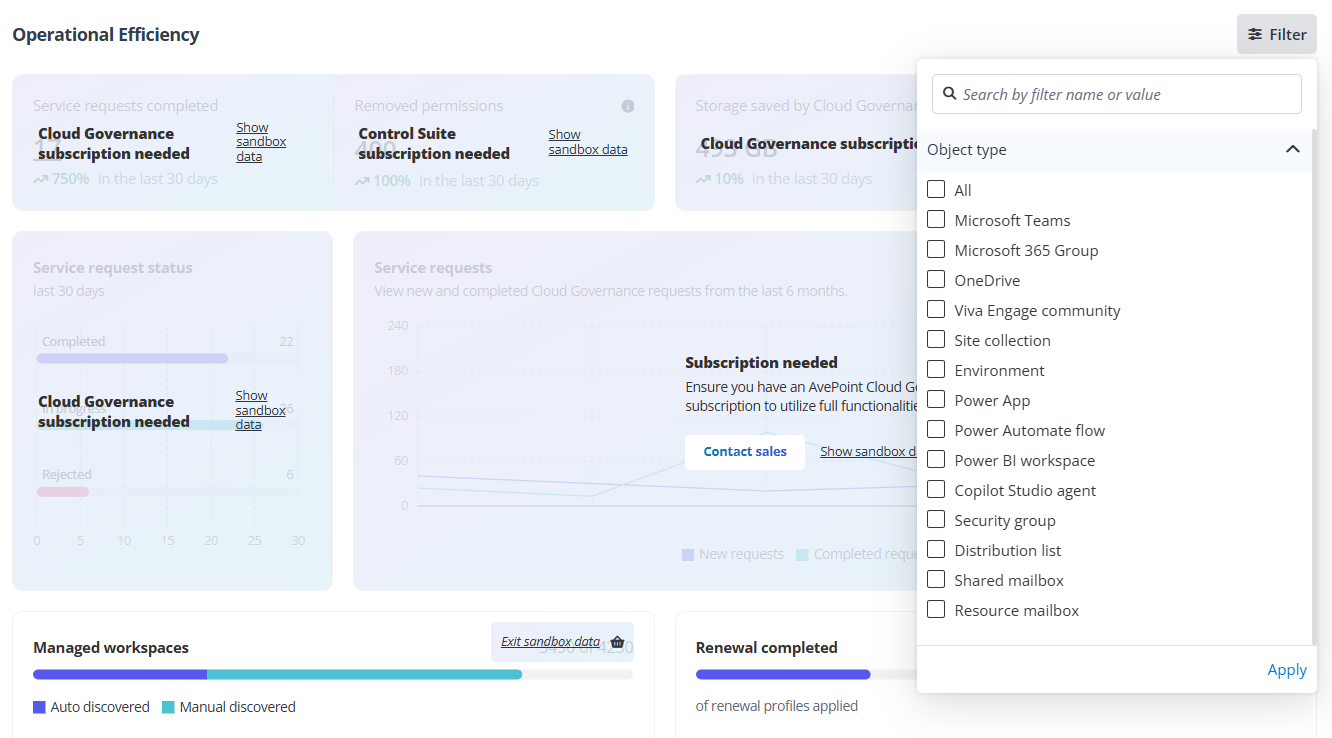This screenshot has height=738, width=1332.
Task: Show sandbox data for Removed permissions
Action: 587,142
